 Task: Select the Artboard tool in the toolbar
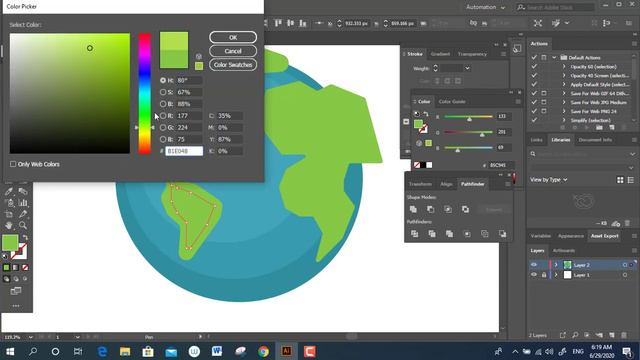pyautogui.click(x=9, y=214)
